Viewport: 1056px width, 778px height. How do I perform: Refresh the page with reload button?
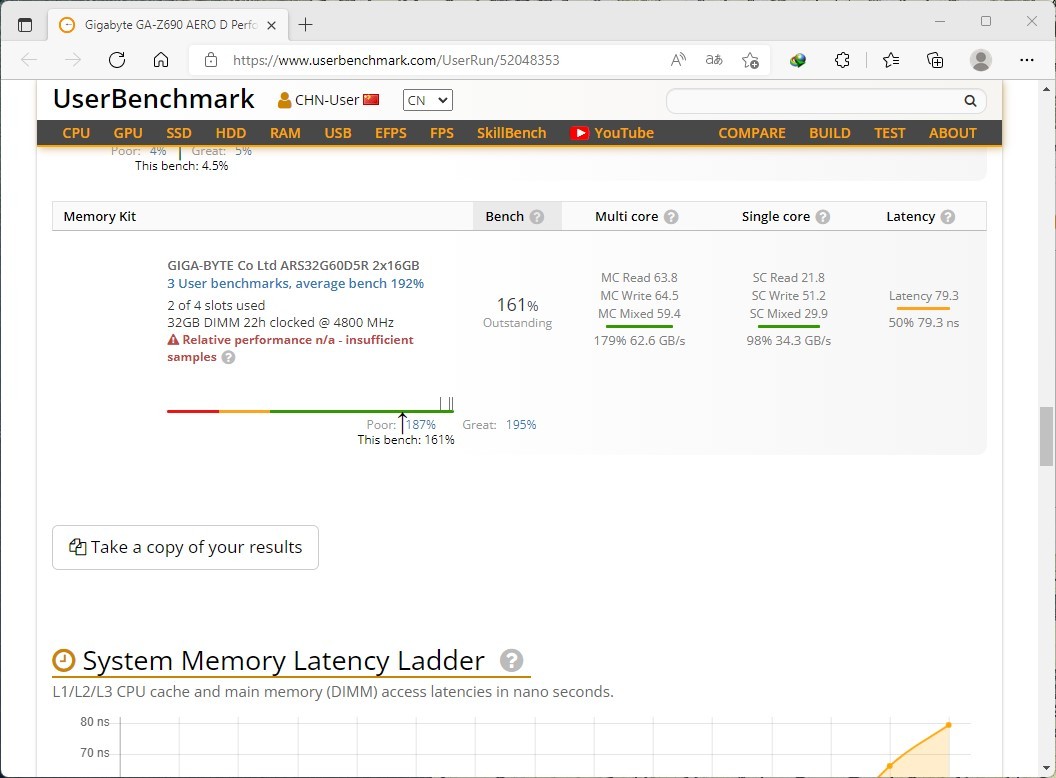tap(117, 60)
